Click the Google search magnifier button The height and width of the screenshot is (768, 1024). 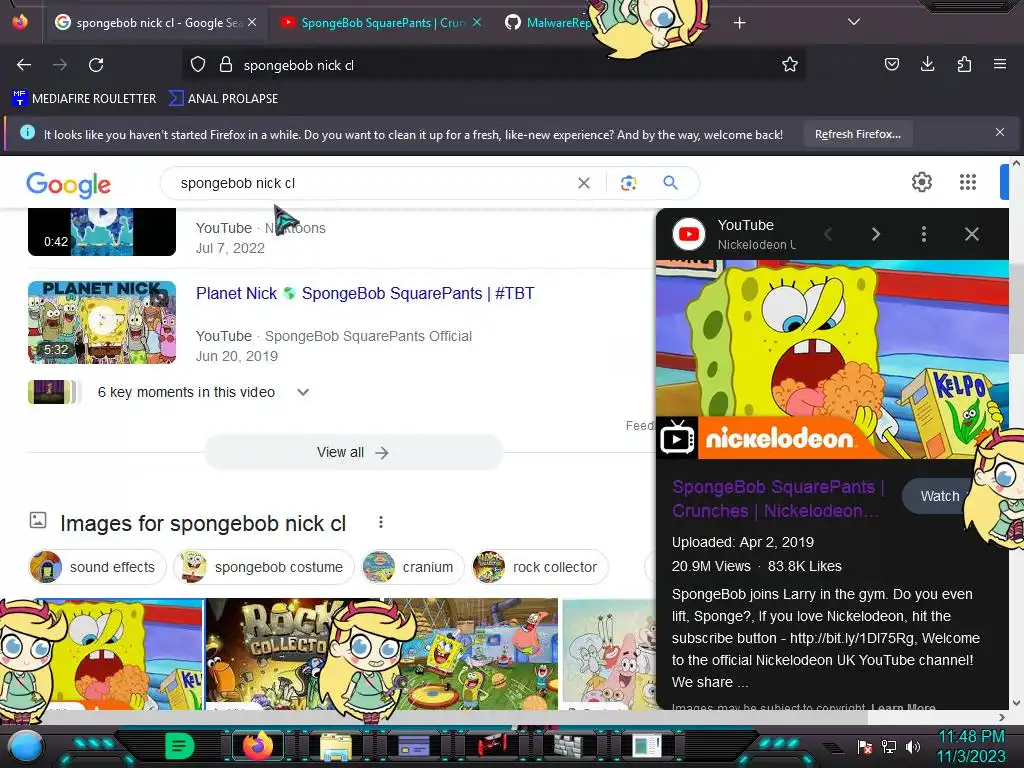coord(670,183)
